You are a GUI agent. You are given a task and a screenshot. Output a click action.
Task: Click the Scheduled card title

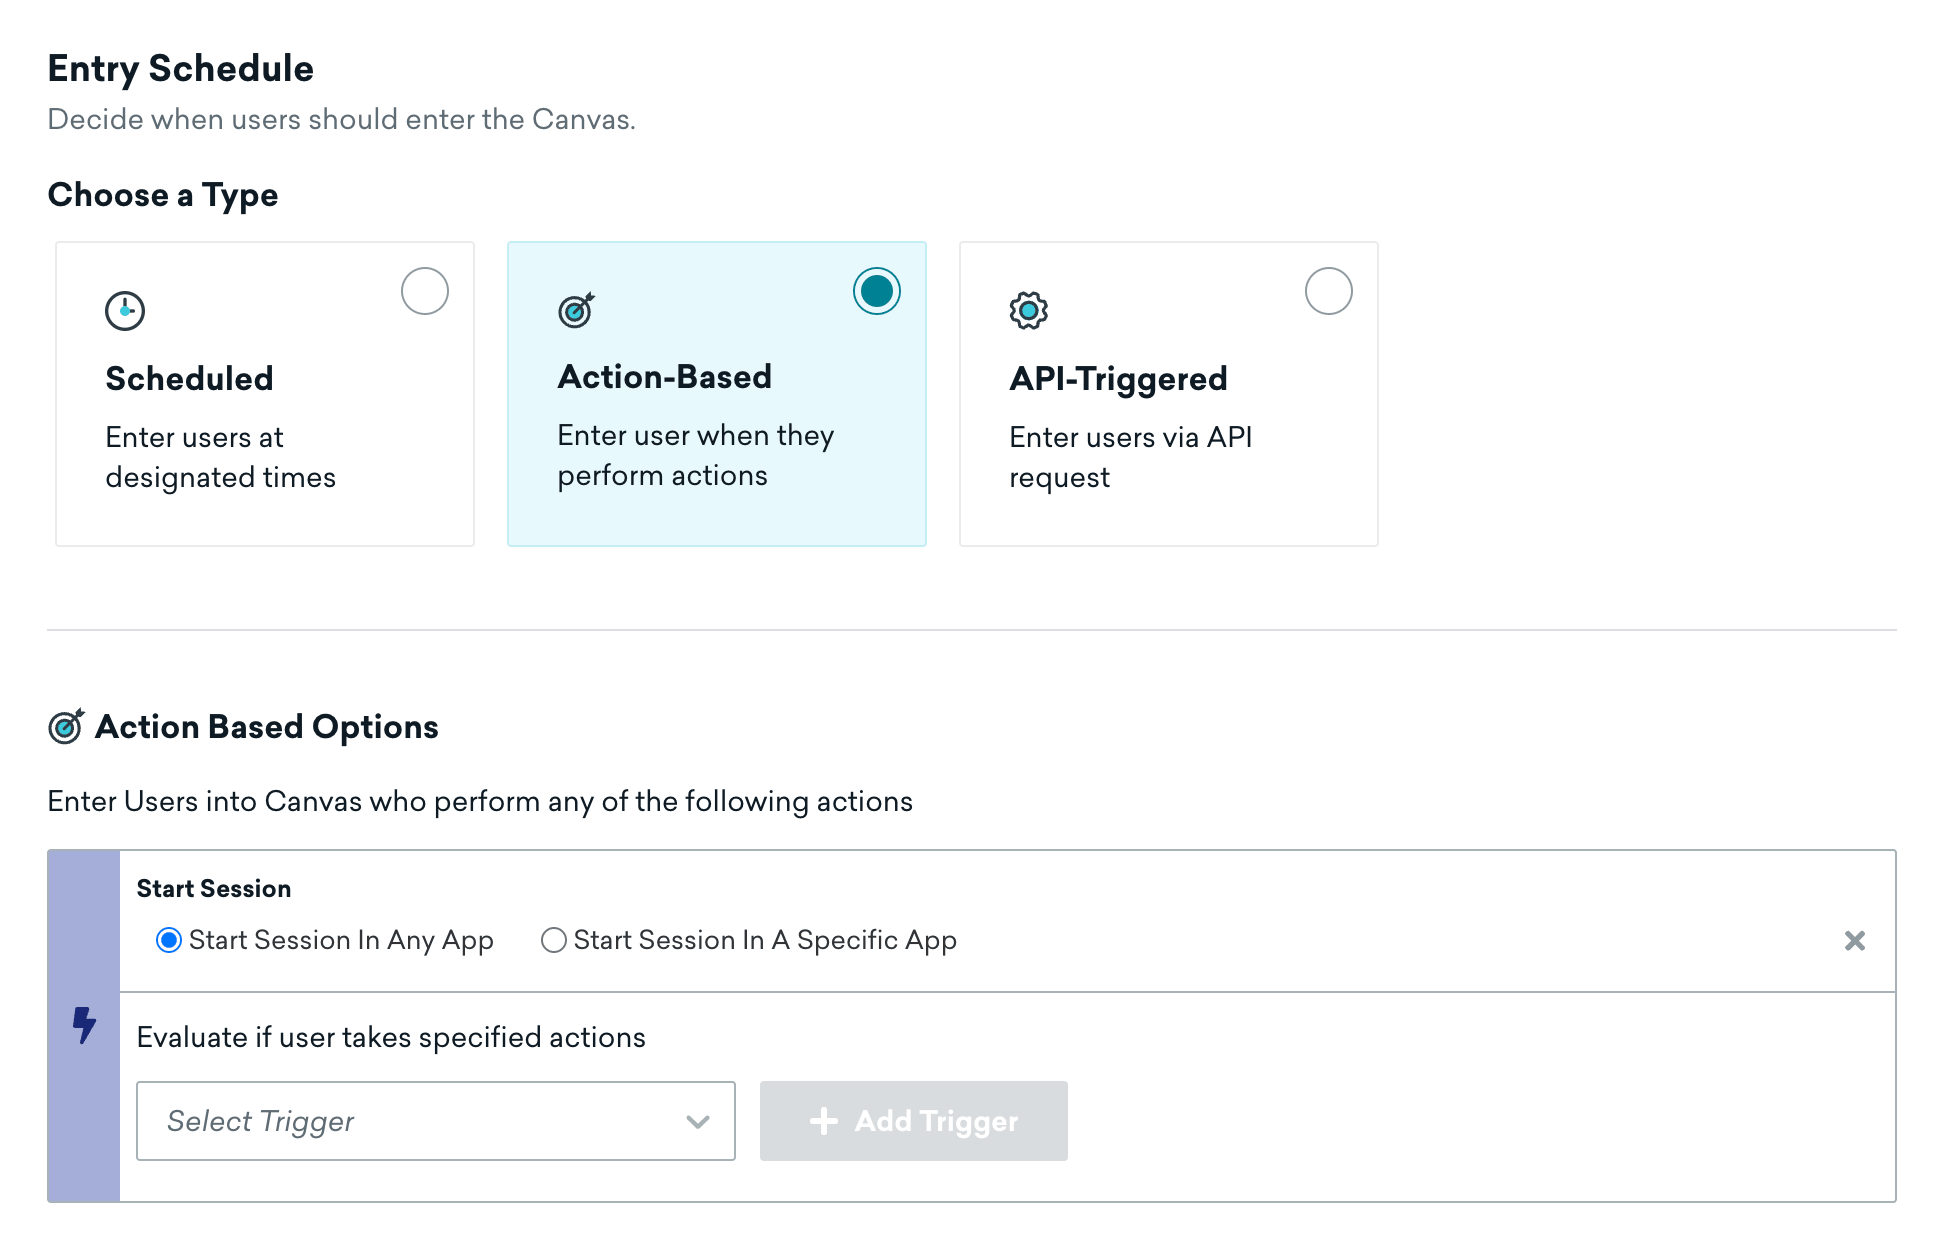pyautogui.click(x=190, y=379)
